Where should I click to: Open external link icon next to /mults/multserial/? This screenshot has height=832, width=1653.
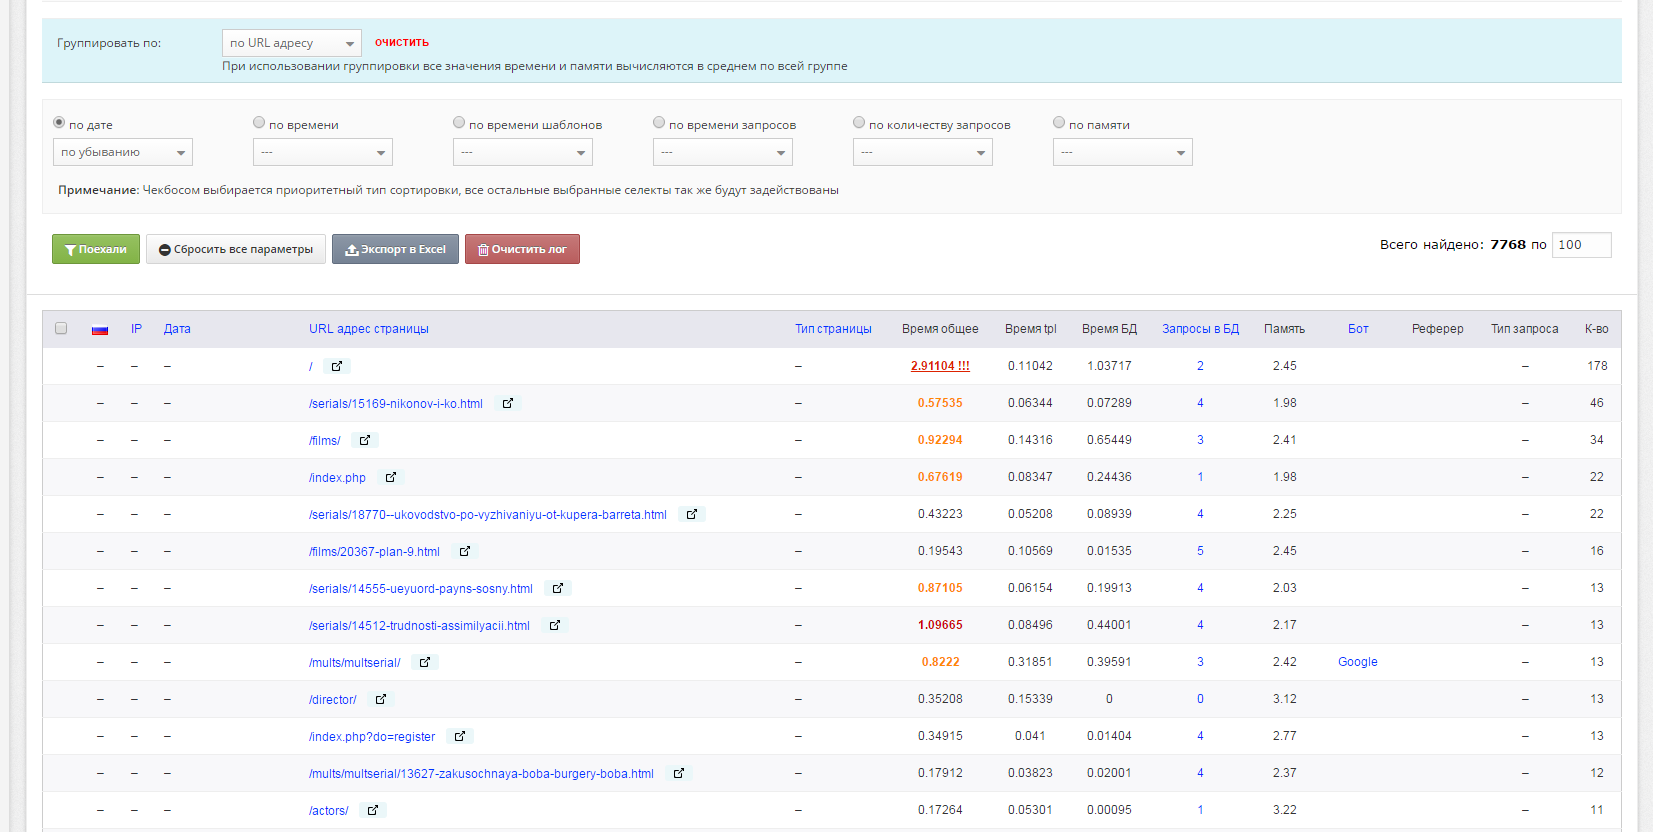coord(425,662)
